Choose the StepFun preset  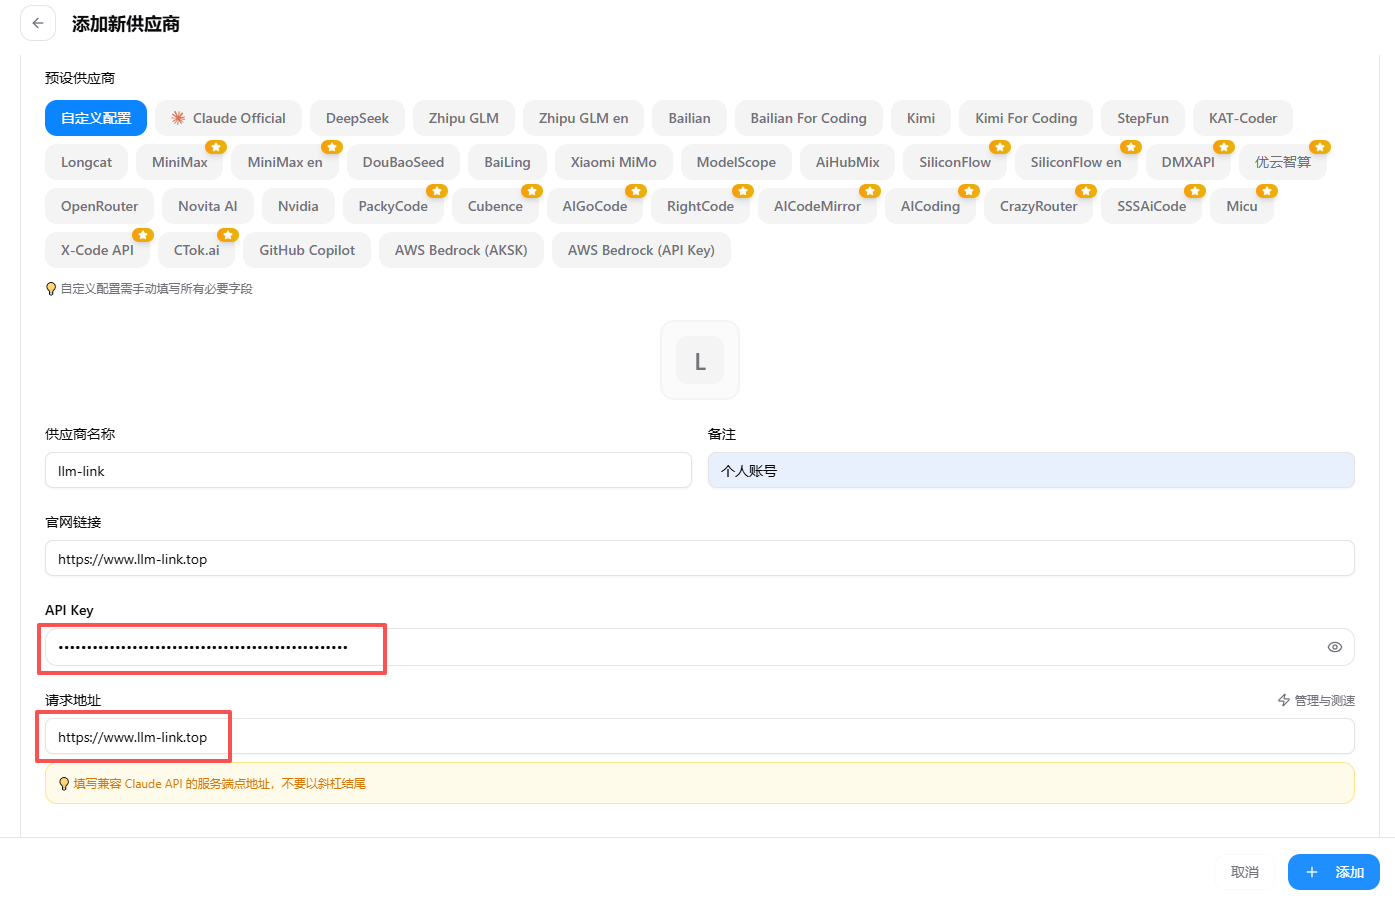(1143, 118)
